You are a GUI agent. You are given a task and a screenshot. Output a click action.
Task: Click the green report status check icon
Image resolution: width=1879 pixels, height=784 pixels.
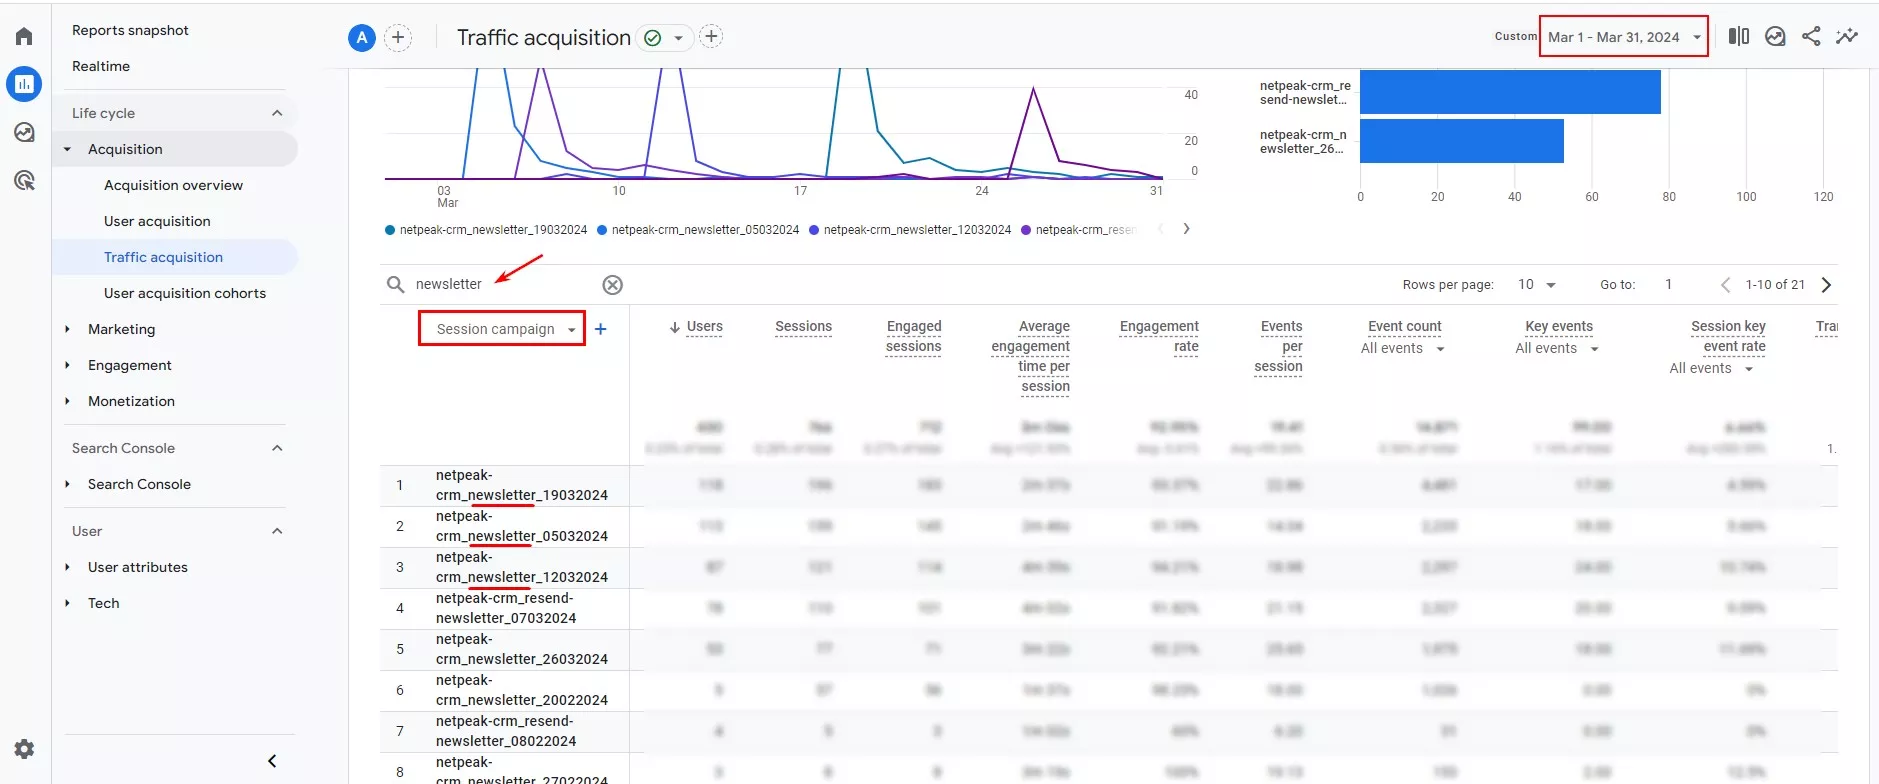tap(653, 38)
